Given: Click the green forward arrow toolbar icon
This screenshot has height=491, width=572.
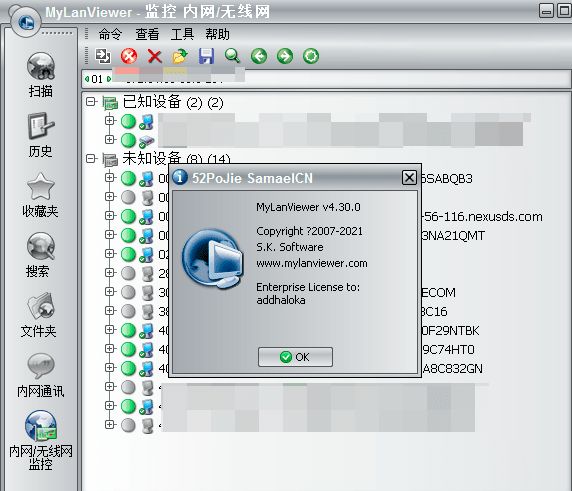Looking at the screenshot, I should [x=285, y=56].
